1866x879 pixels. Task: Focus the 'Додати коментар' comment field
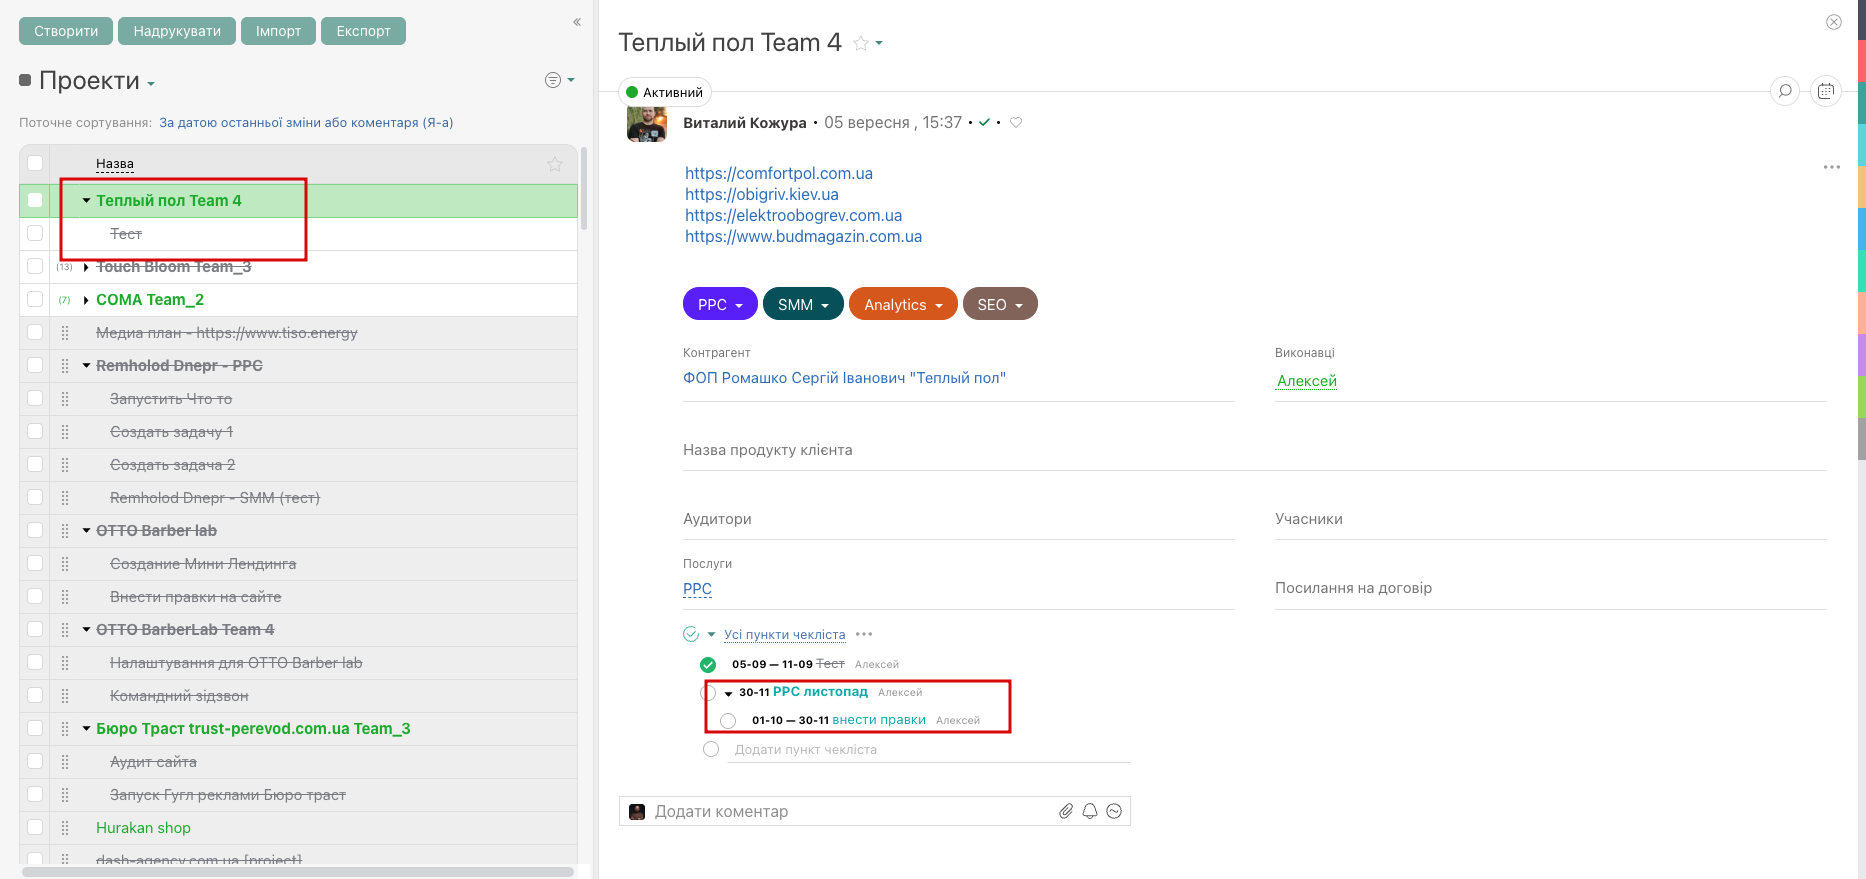(x=850, y=811)
